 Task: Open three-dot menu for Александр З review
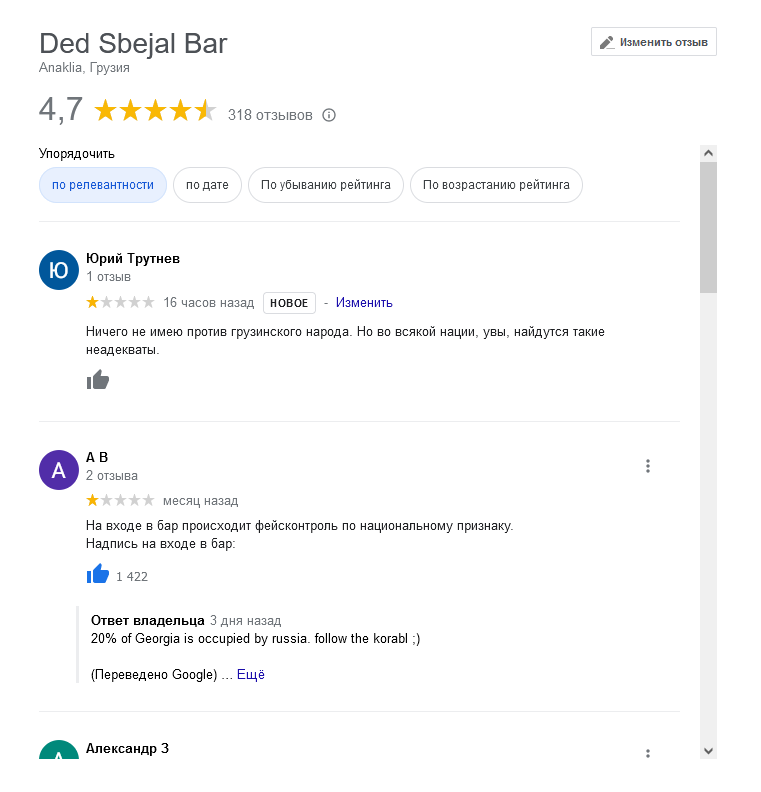point(648,753)
